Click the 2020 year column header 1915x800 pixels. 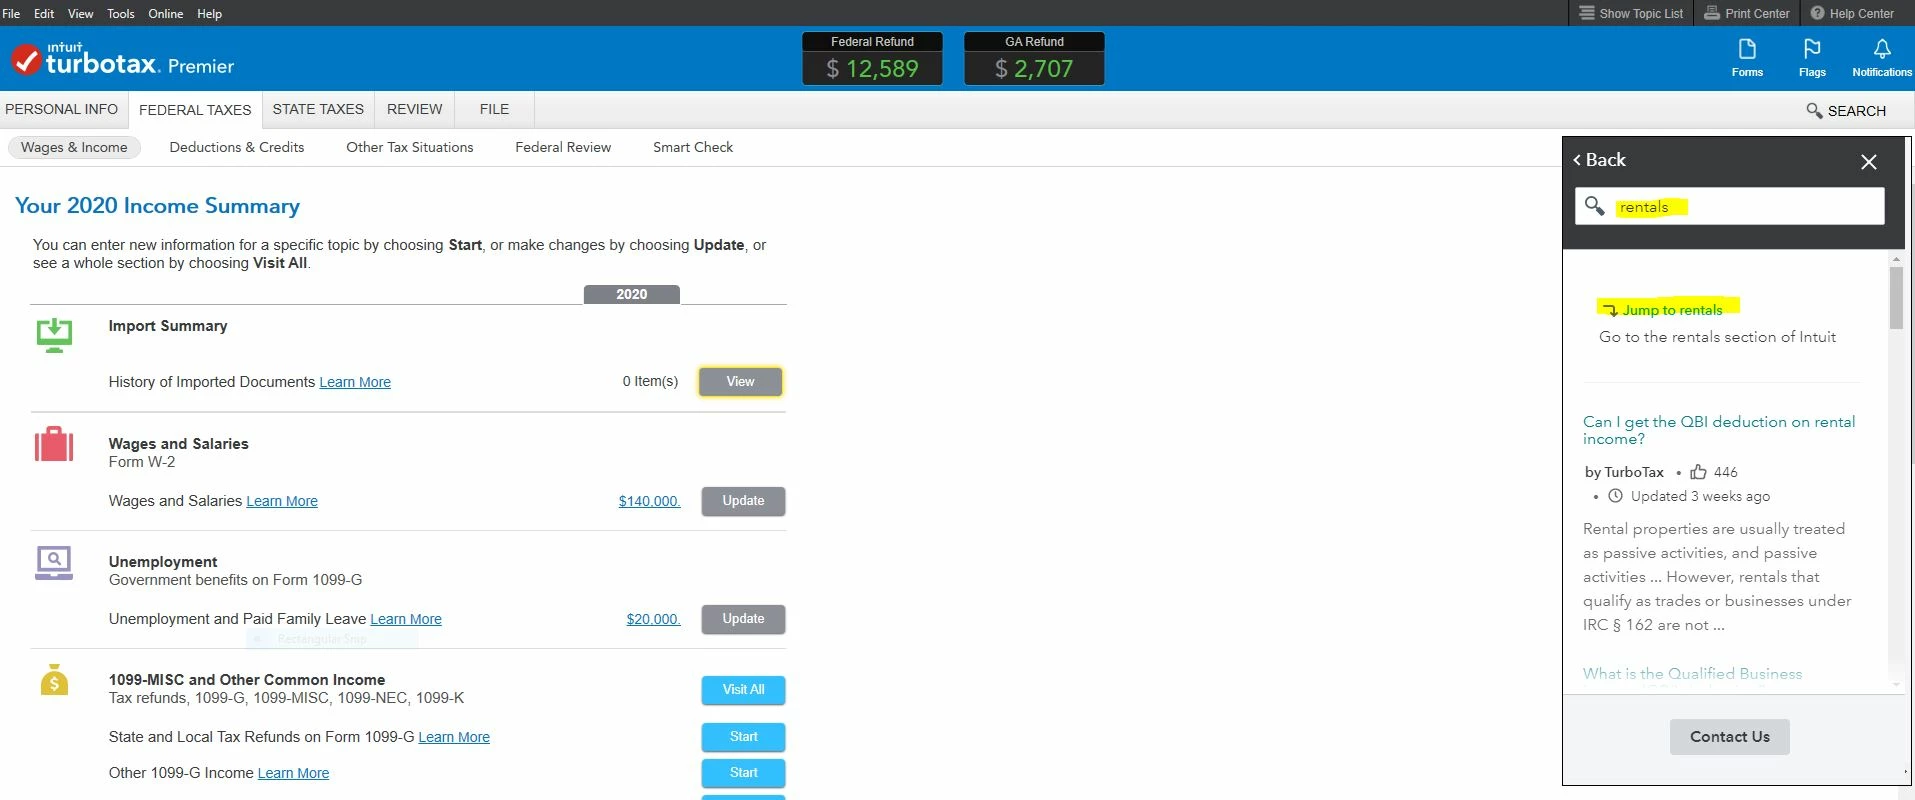631,294
